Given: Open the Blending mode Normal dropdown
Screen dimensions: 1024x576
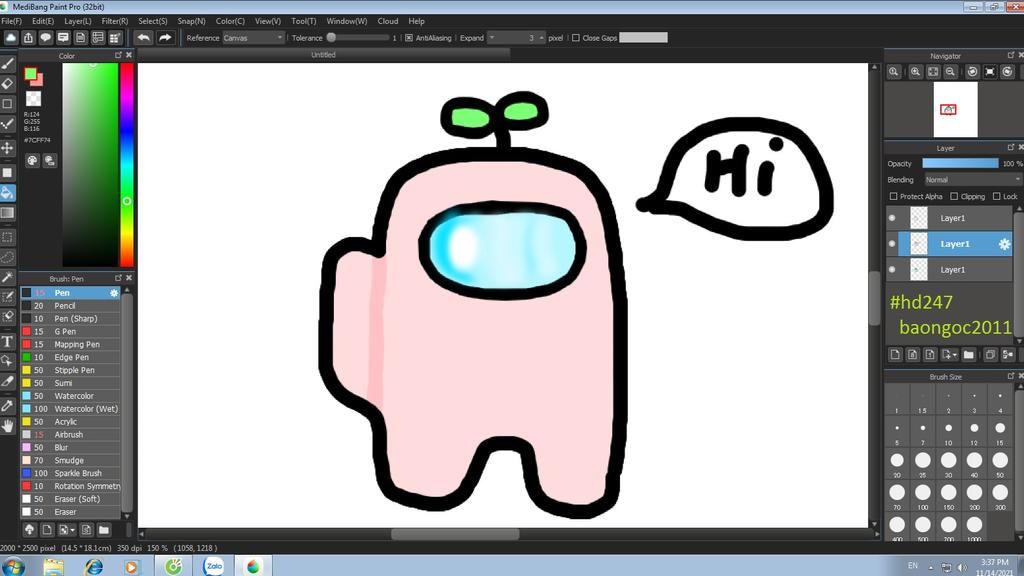Looking at the screenshot, I should 972,180.
